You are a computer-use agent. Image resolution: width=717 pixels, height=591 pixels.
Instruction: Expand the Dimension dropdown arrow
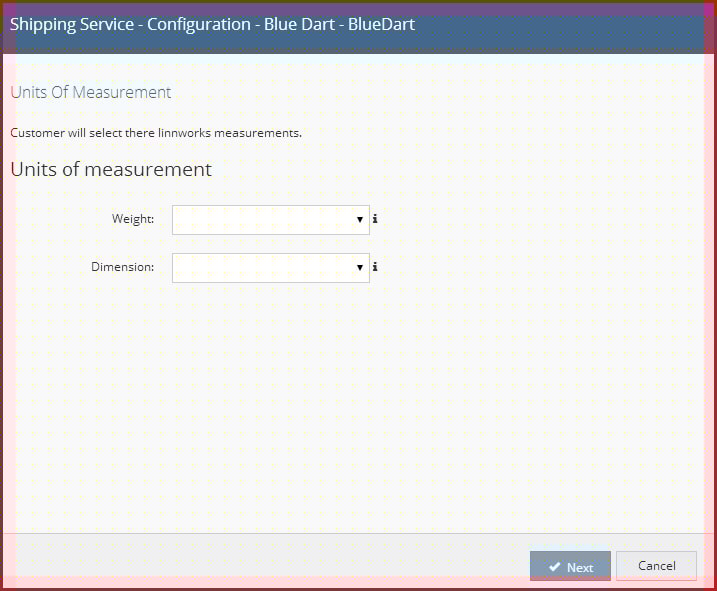click(360, 268)
